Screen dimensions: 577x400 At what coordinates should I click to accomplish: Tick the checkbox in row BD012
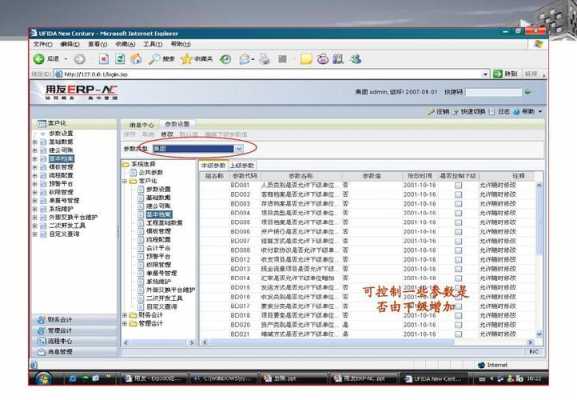[x=458, y=259]
